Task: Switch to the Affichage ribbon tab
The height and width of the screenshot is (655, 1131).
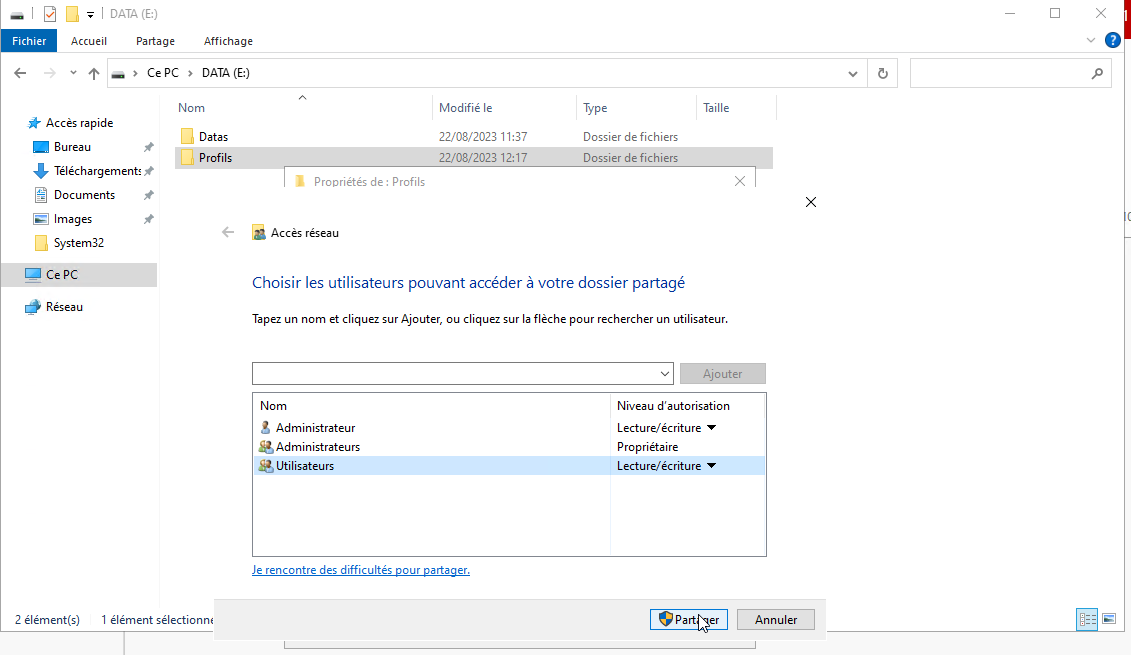Action: pos(228,41)
